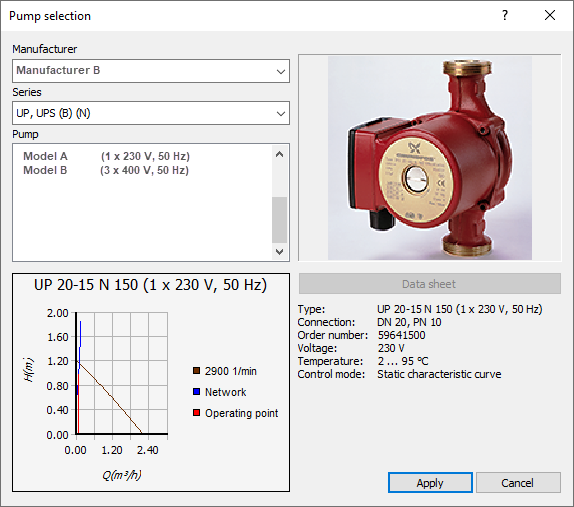Click the Type value UP 20-15 N 150

coord(460,309)
